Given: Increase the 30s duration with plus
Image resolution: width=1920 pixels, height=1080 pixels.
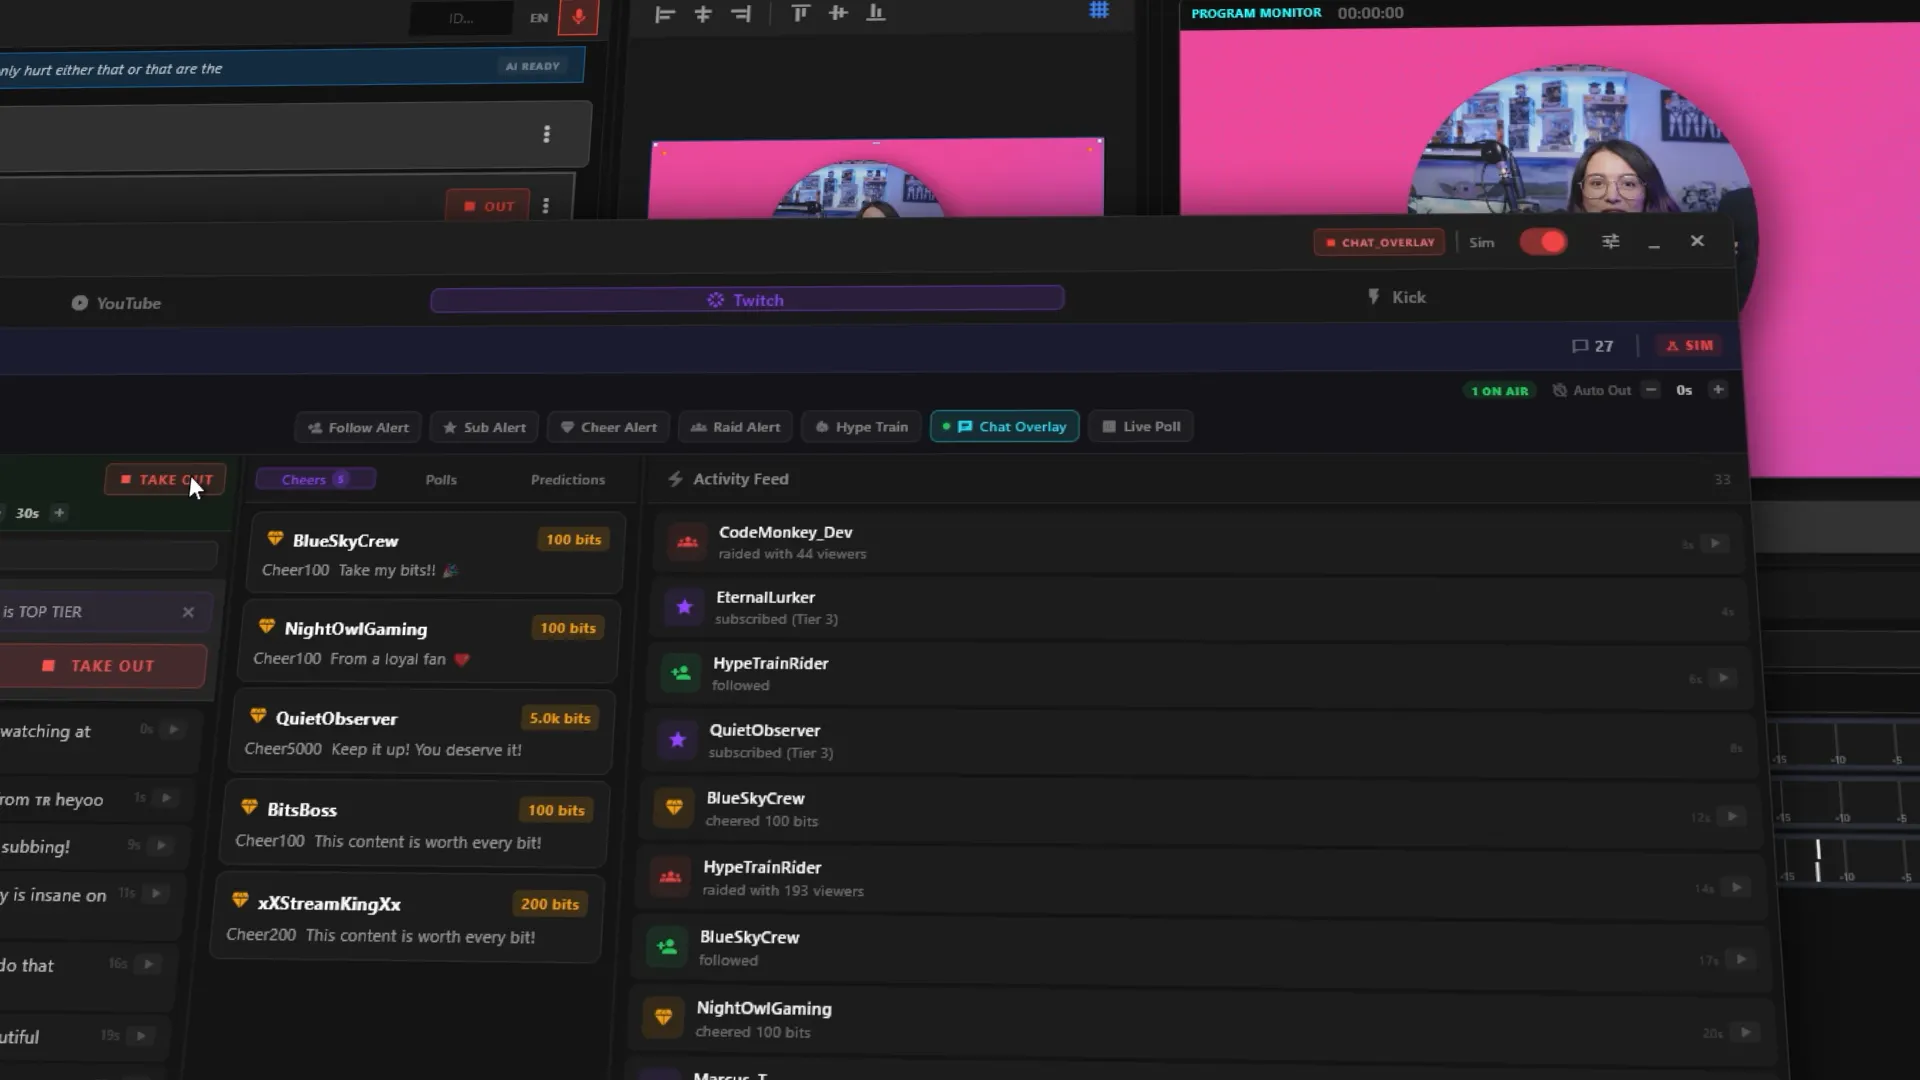Looking at the screenshot, I should pyautogui.click(x=59, y=513).
